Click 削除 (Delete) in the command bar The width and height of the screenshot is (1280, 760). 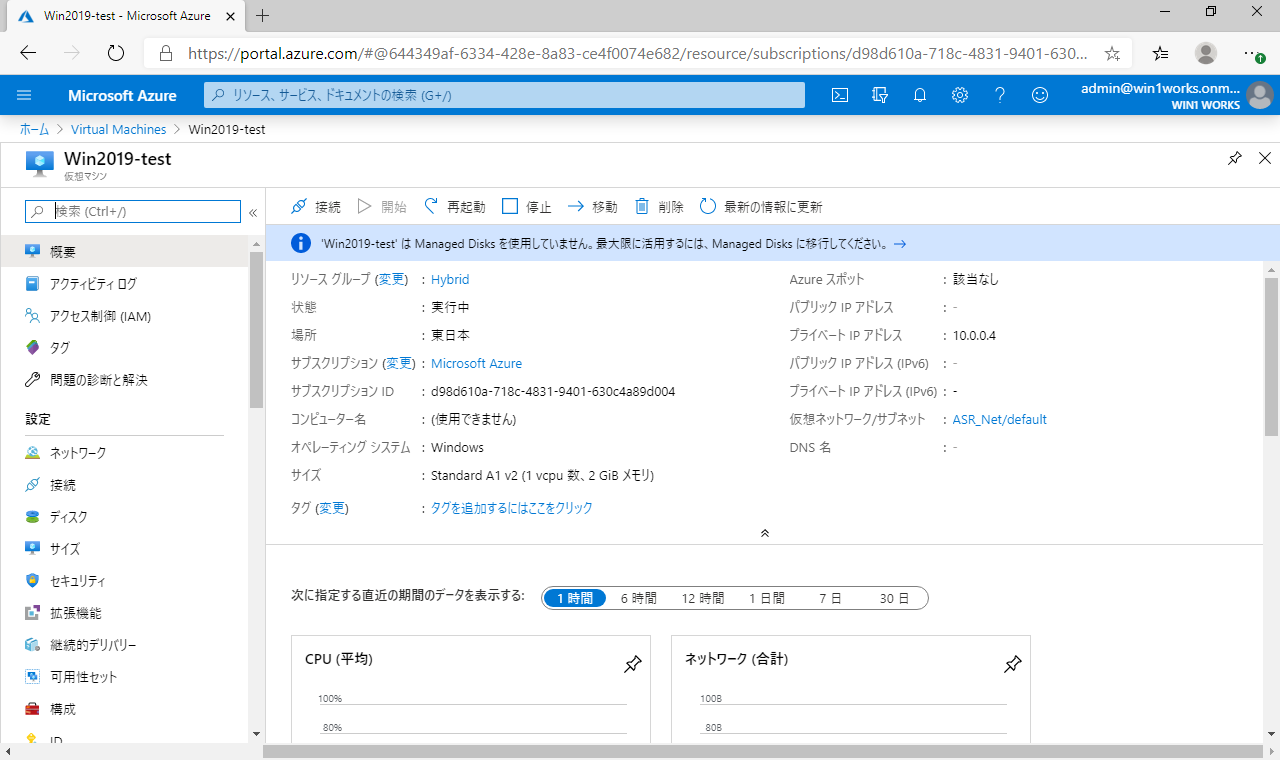pos(660,207)
